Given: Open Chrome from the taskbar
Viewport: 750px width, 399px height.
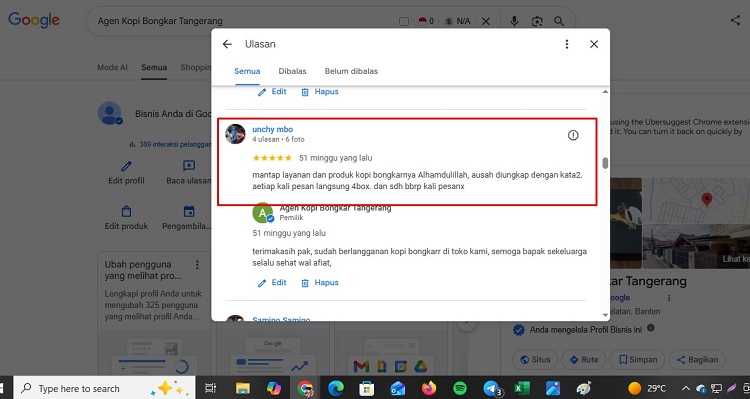Looking at the screenshot, I should click(305, 388).
